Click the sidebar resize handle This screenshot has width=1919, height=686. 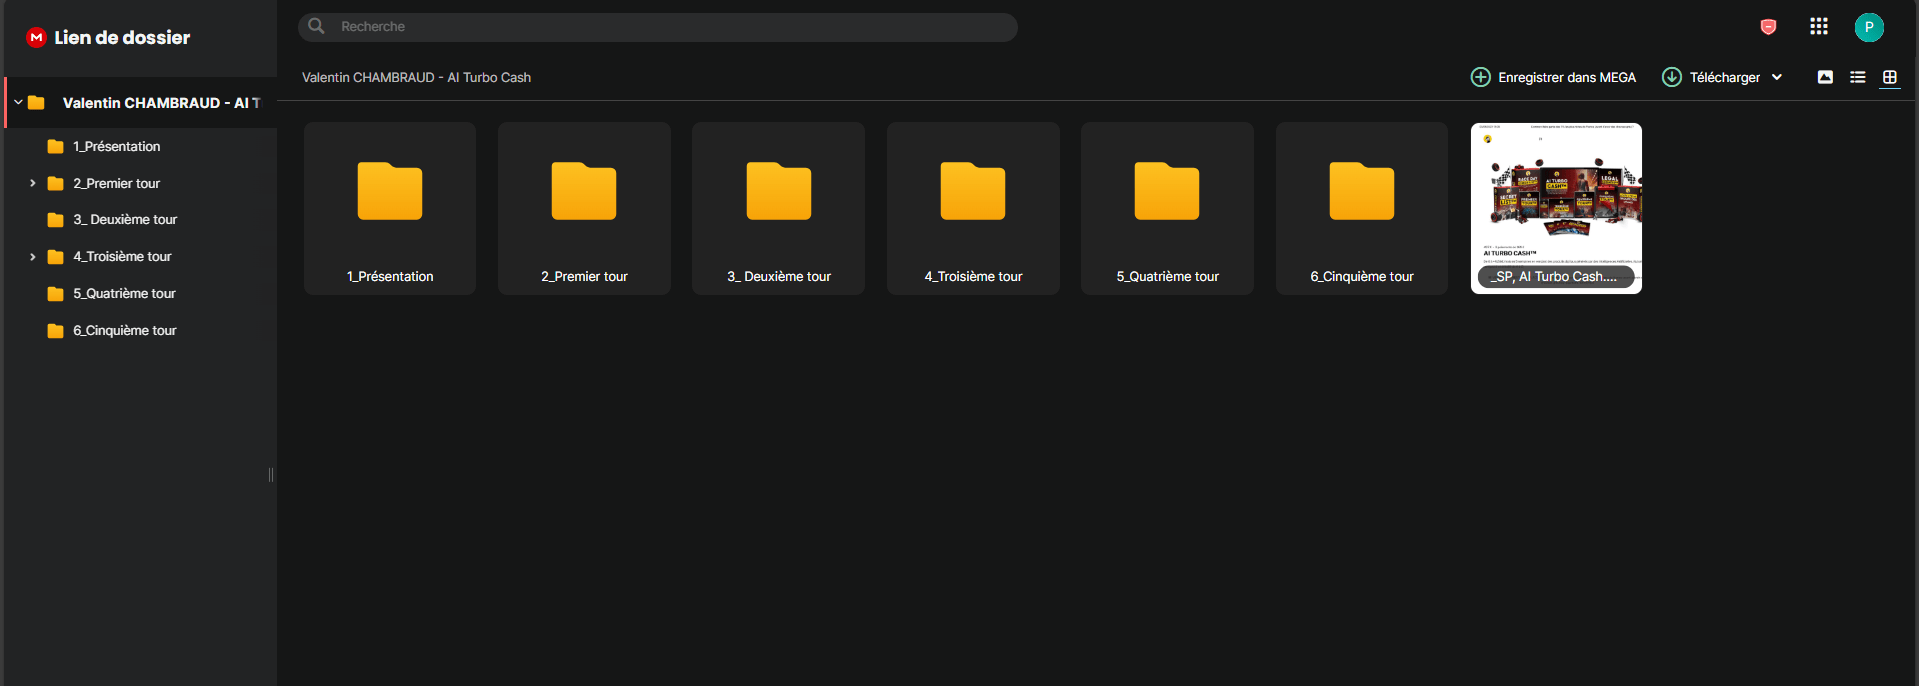point(271,475)
